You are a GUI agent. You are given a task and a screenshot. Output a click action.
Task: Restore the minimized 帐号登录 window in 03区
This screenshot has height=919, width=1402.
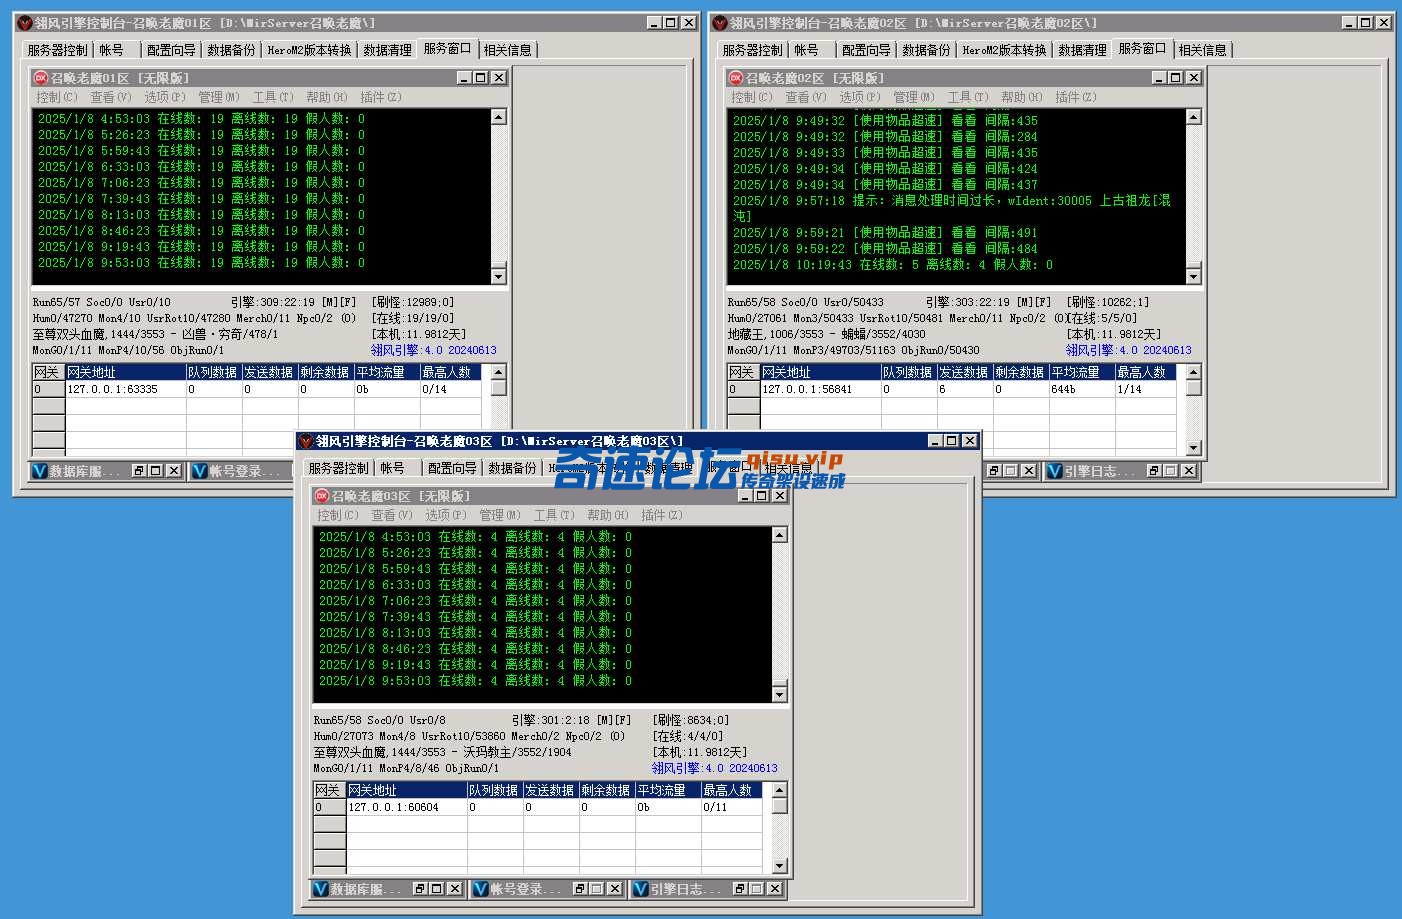coord(580,889)
